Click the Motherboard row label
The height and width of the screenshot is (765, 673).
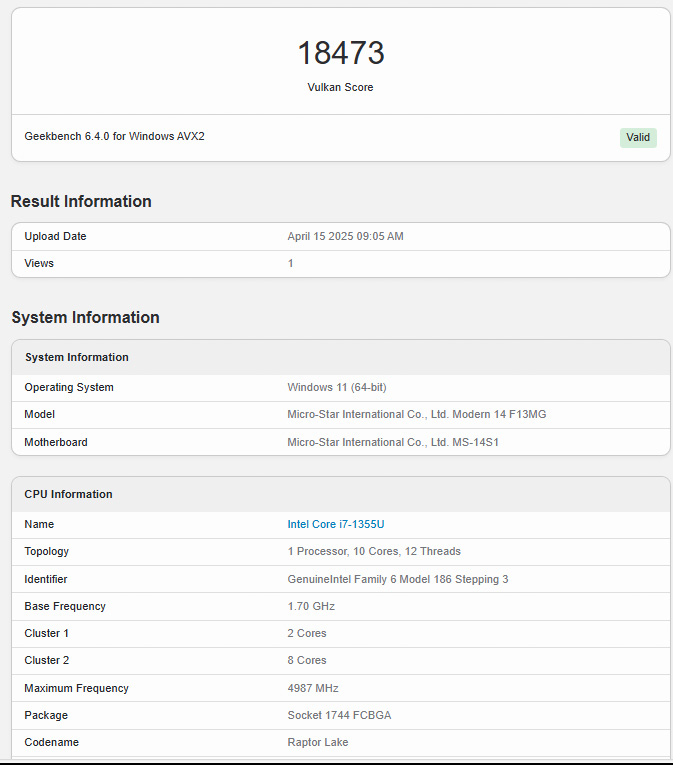[56, 442]
